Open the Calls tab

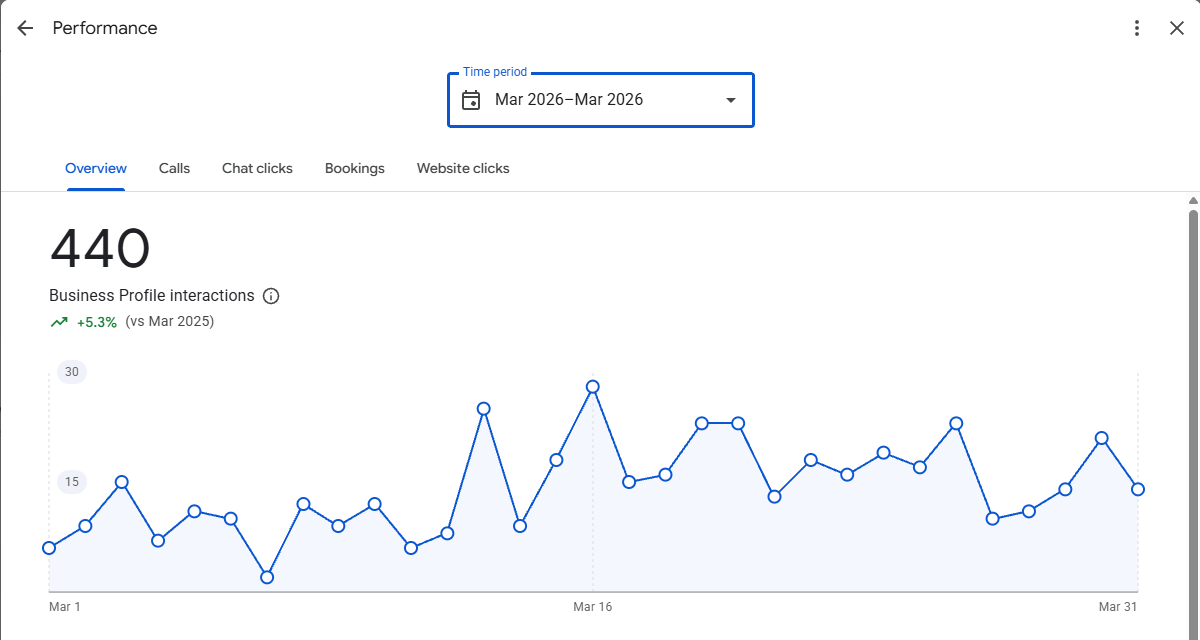(x=174, y=168)
